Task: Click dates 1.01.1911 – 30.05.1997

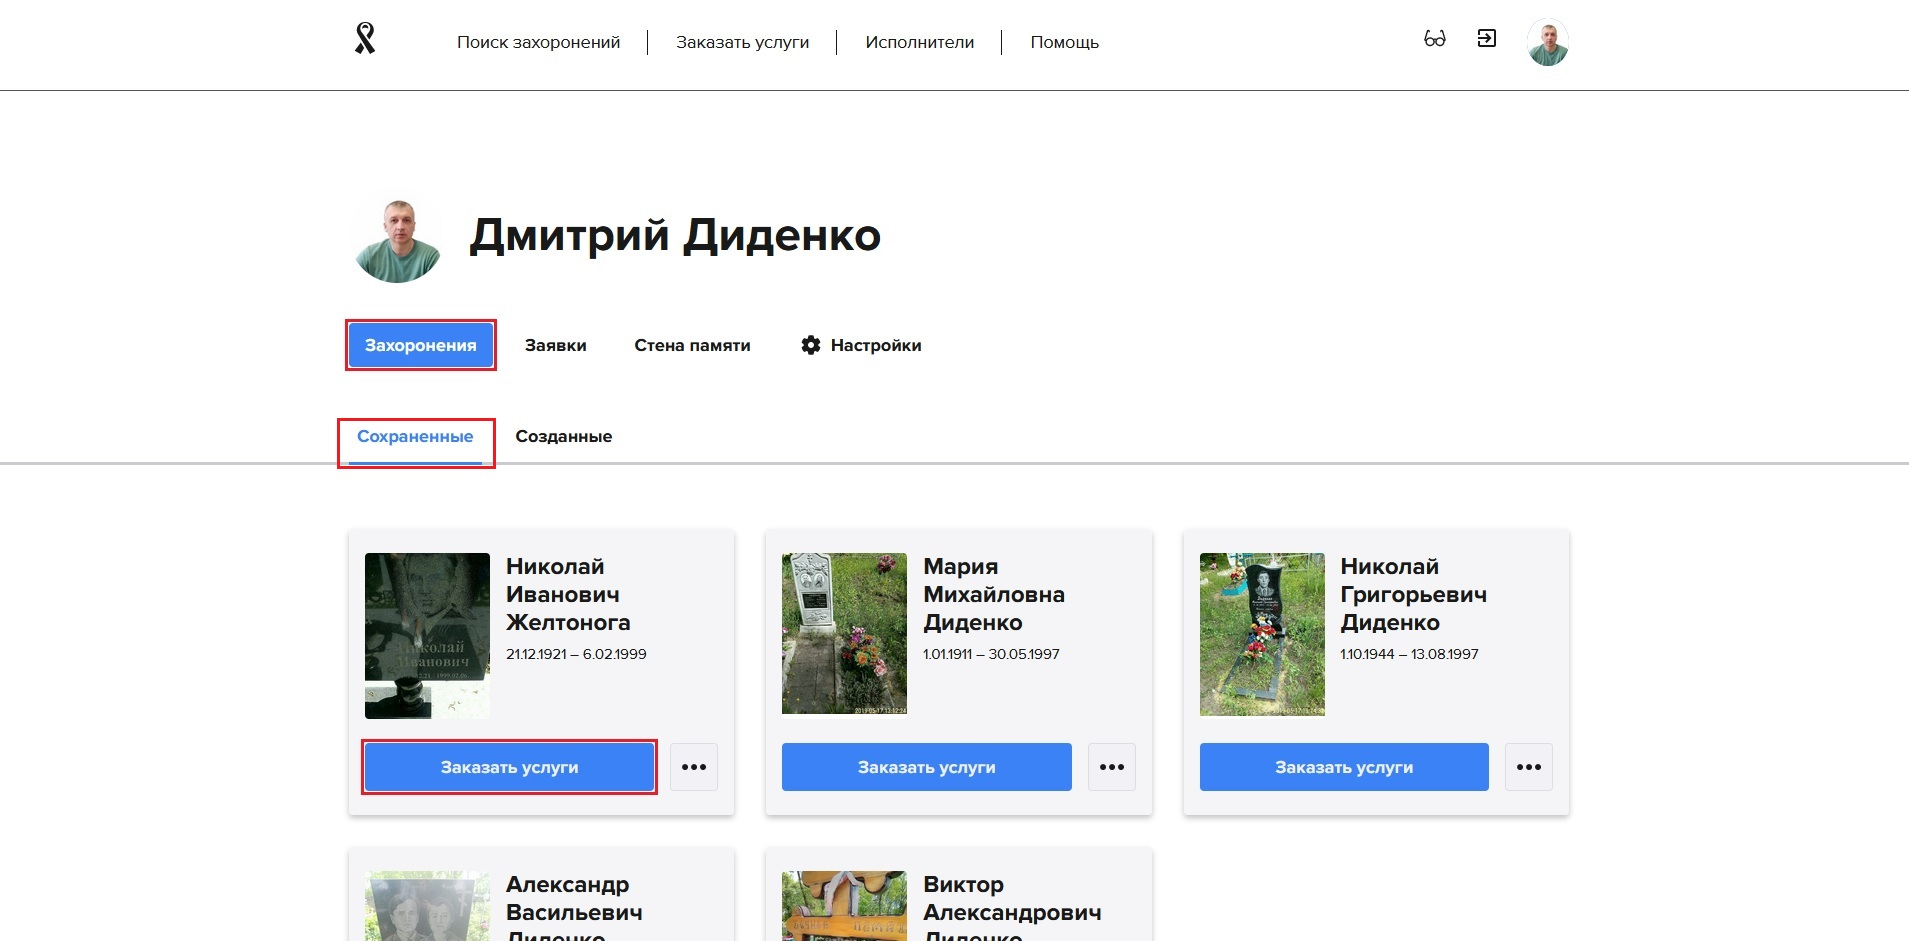Action: (991, 654)
